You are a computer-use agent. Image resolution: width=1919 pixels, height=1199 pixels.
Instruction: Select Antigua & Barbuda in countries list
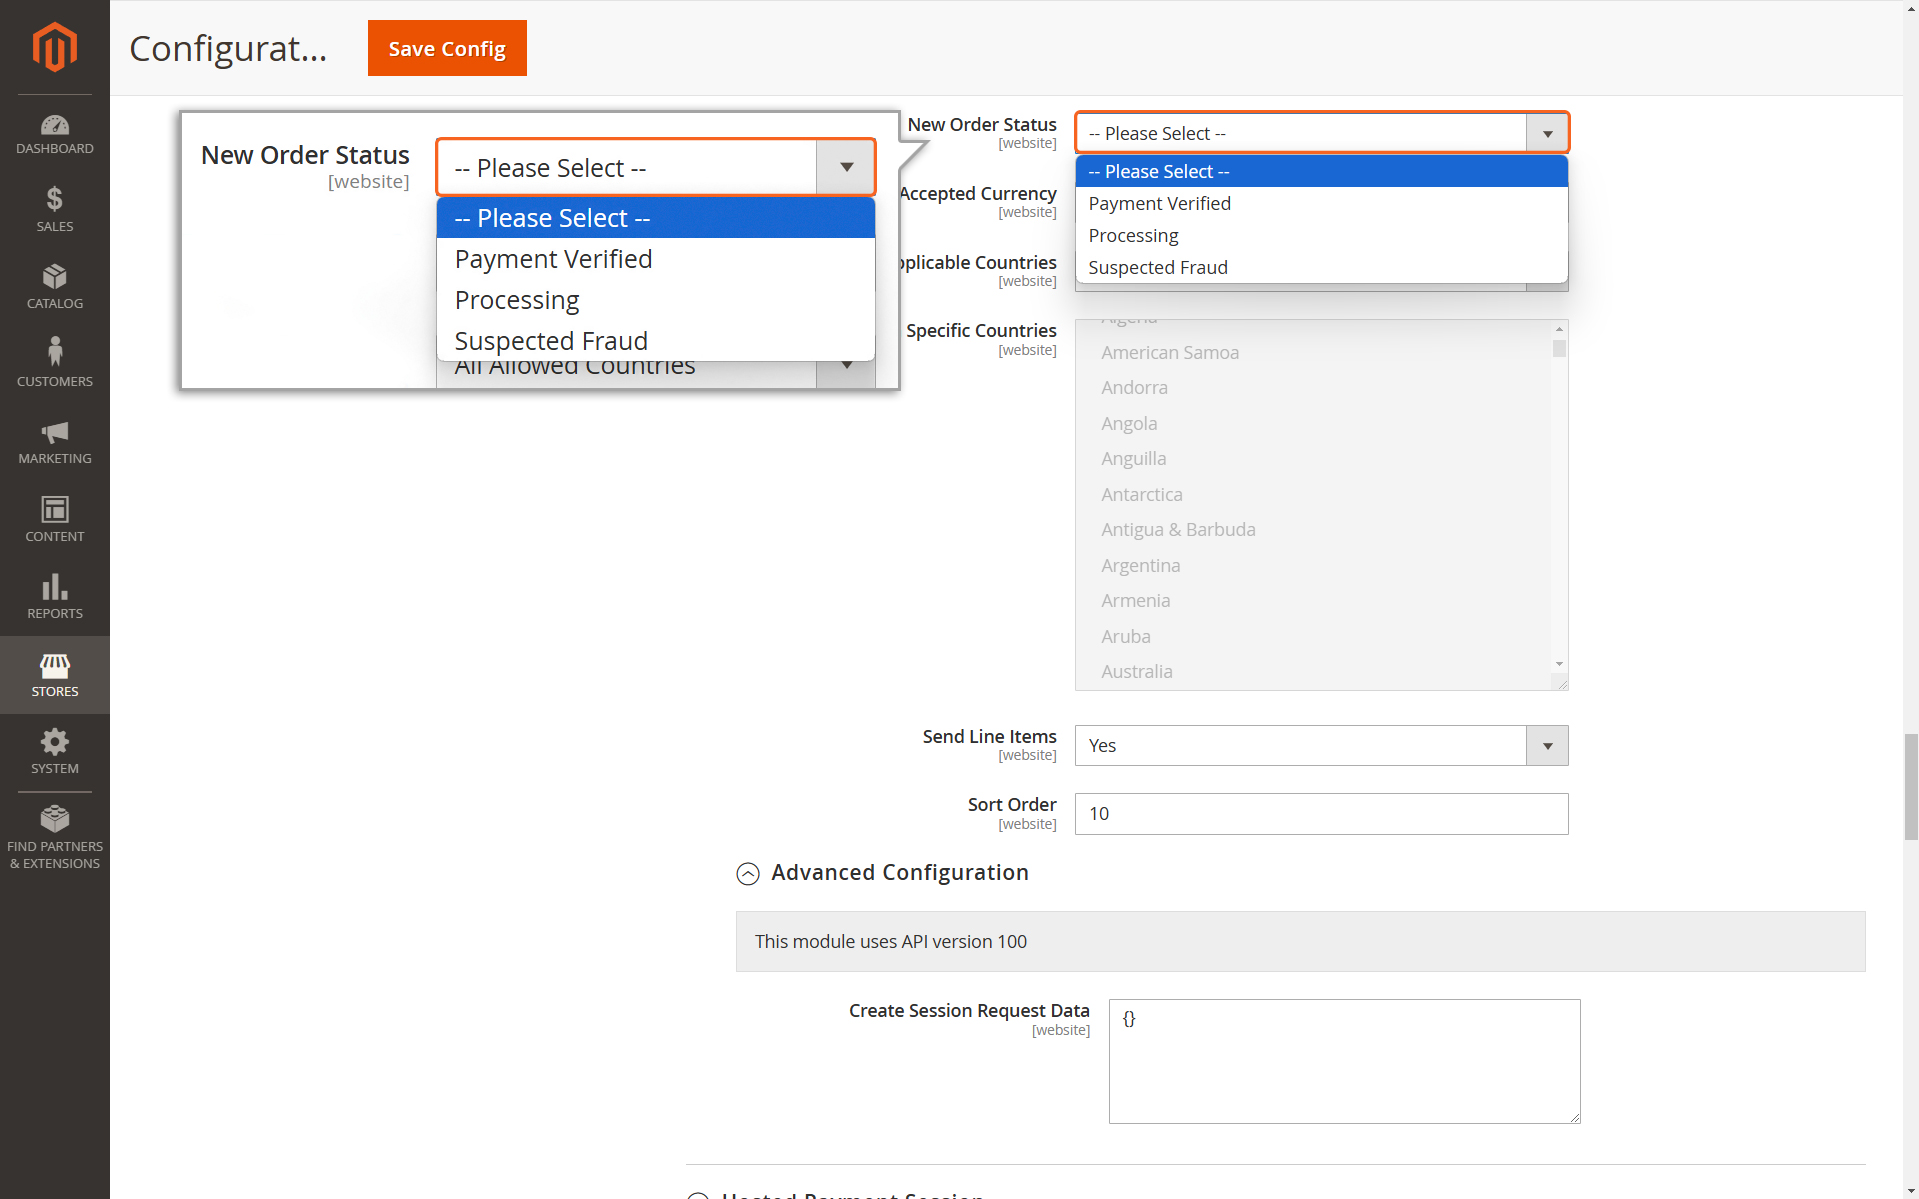[x=1178, y=530]
